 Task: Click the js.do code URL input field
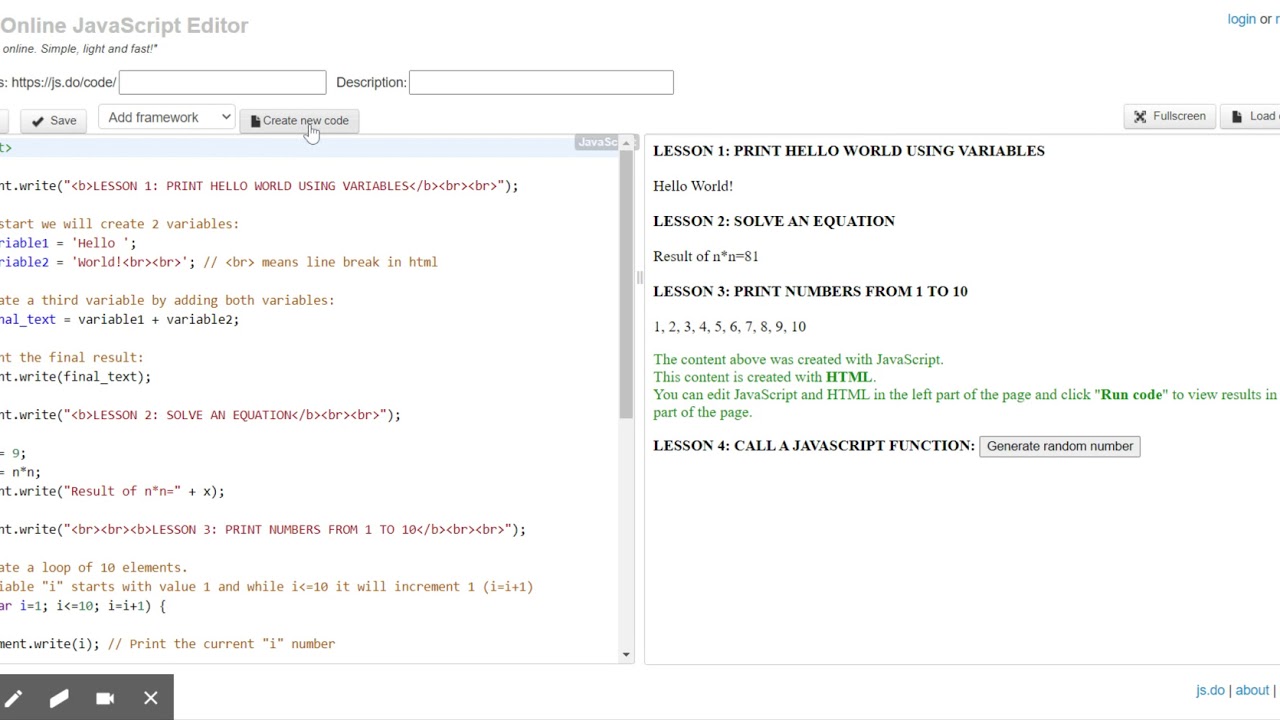(222, 82)
